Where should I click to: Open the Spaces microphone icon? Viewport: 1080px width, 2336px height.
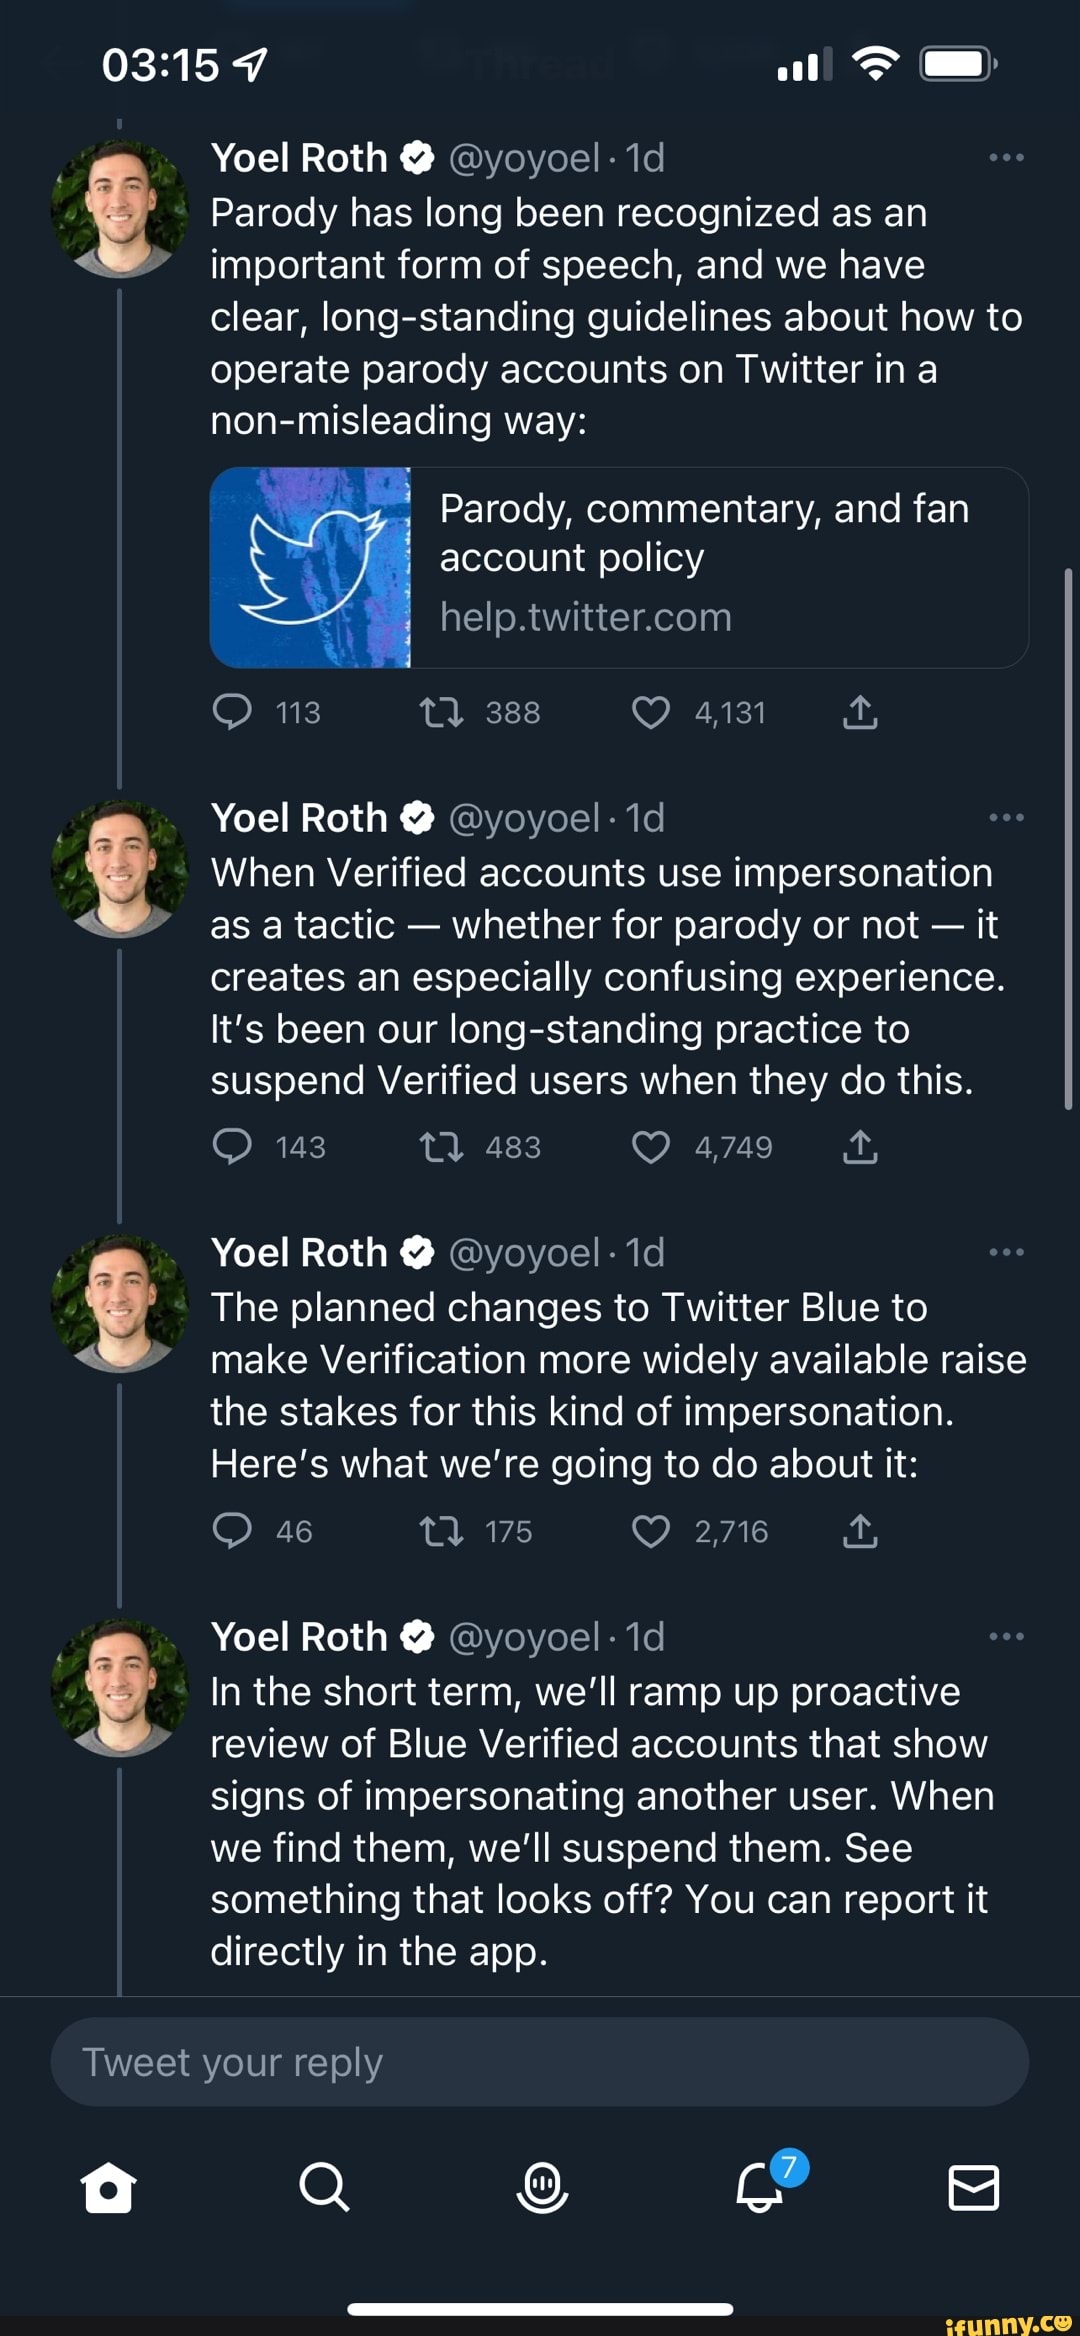[540, 2185]
